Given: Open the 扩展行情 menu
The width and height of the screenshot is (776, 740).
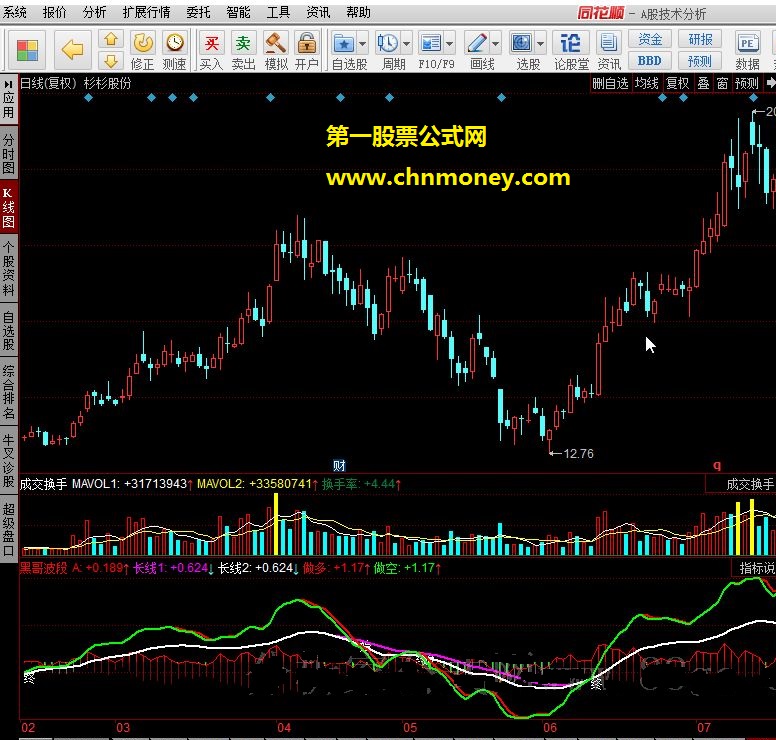Looking at the screenshot, I should pyautogui.click(x=146, y=12).
